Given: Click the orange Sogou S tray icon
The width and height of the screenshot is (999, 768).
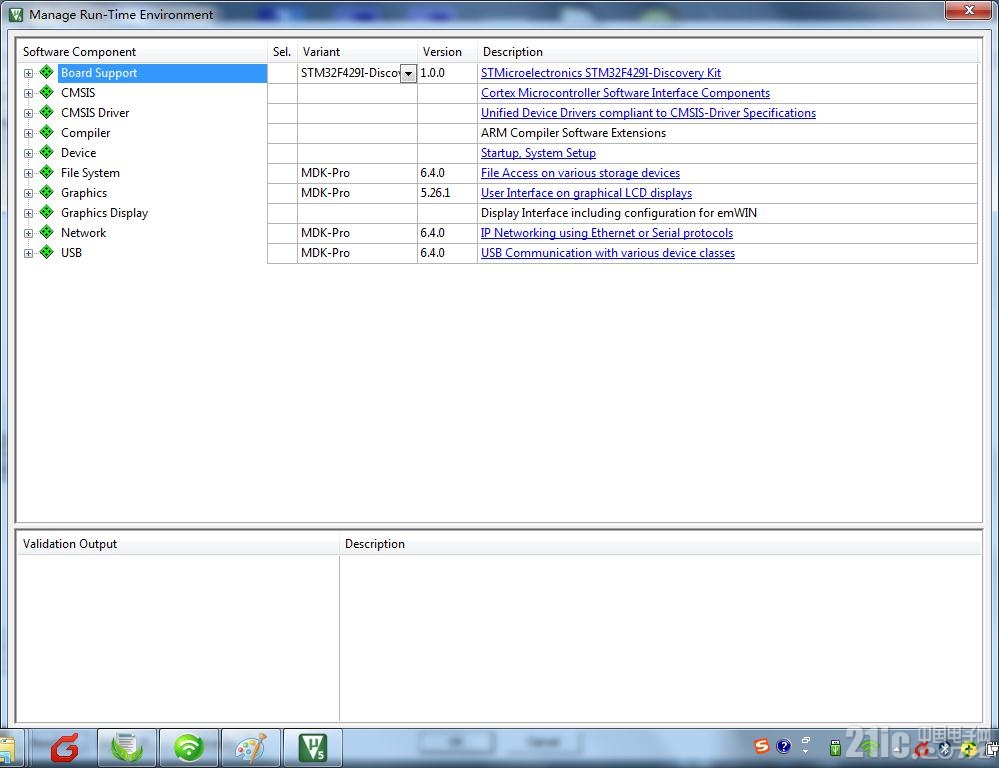Looking at the screenshot, I should click(761, 746).
